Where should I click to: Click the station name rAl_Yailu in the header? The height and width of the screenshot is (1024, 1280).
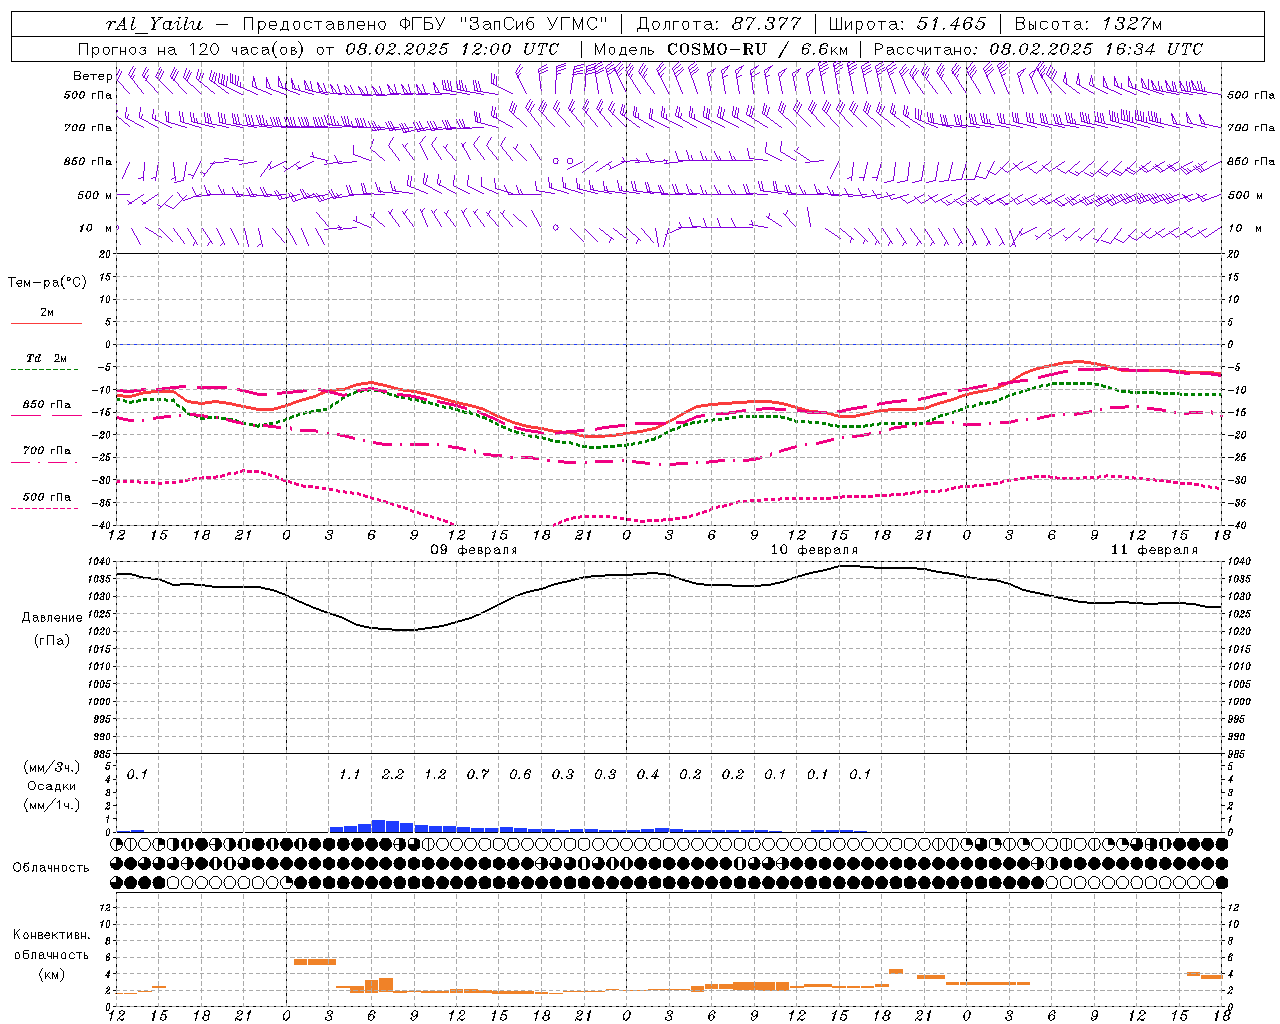click(155, 24)
